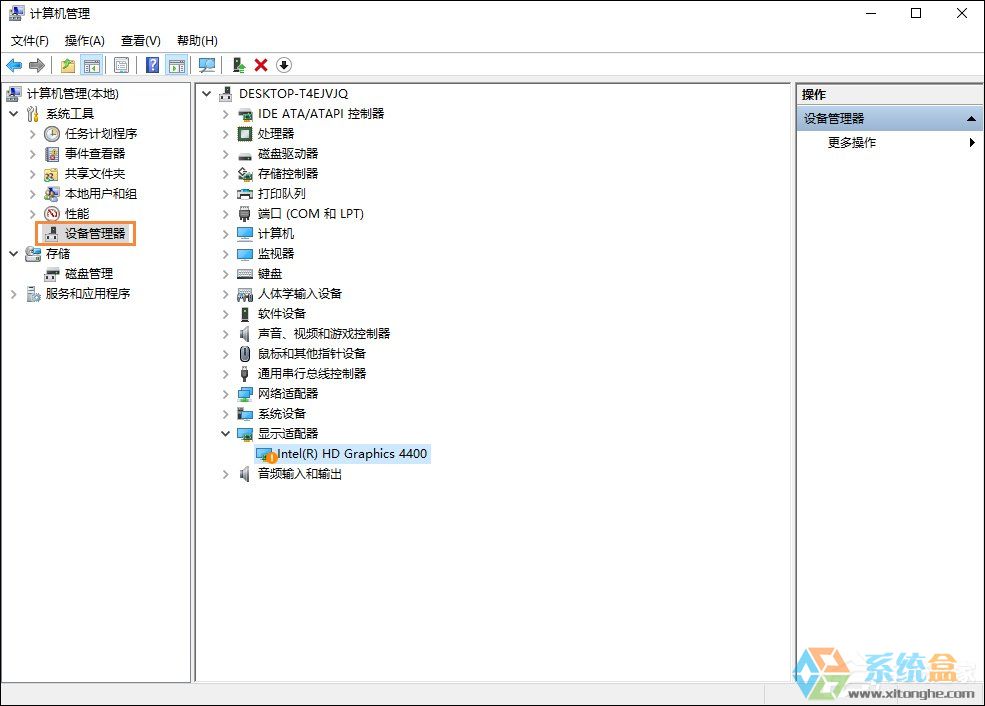Expand the 端口 (COM 和 LPT) category
Viewport: 985px width, 706px height.
[x=226, y=214]
